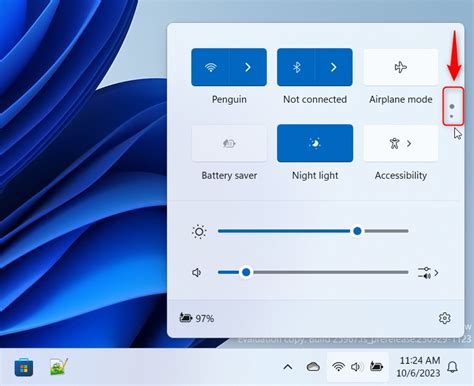
Task: Open the Settings gear in quick settings
Action: (444, 318)
